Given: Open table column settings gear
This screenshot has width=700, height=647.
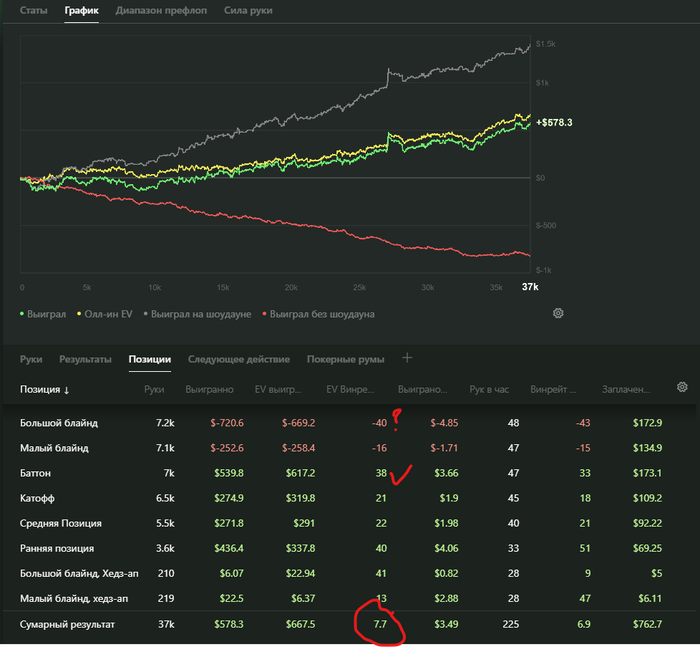Looking at the screenshot, I should click(682, 387).
